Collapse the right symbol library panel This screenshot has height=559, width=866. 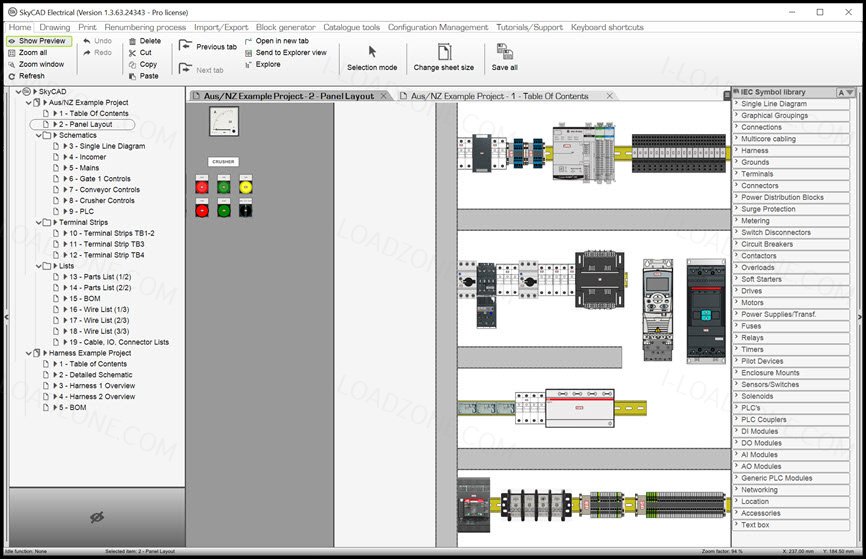point(859,317)
